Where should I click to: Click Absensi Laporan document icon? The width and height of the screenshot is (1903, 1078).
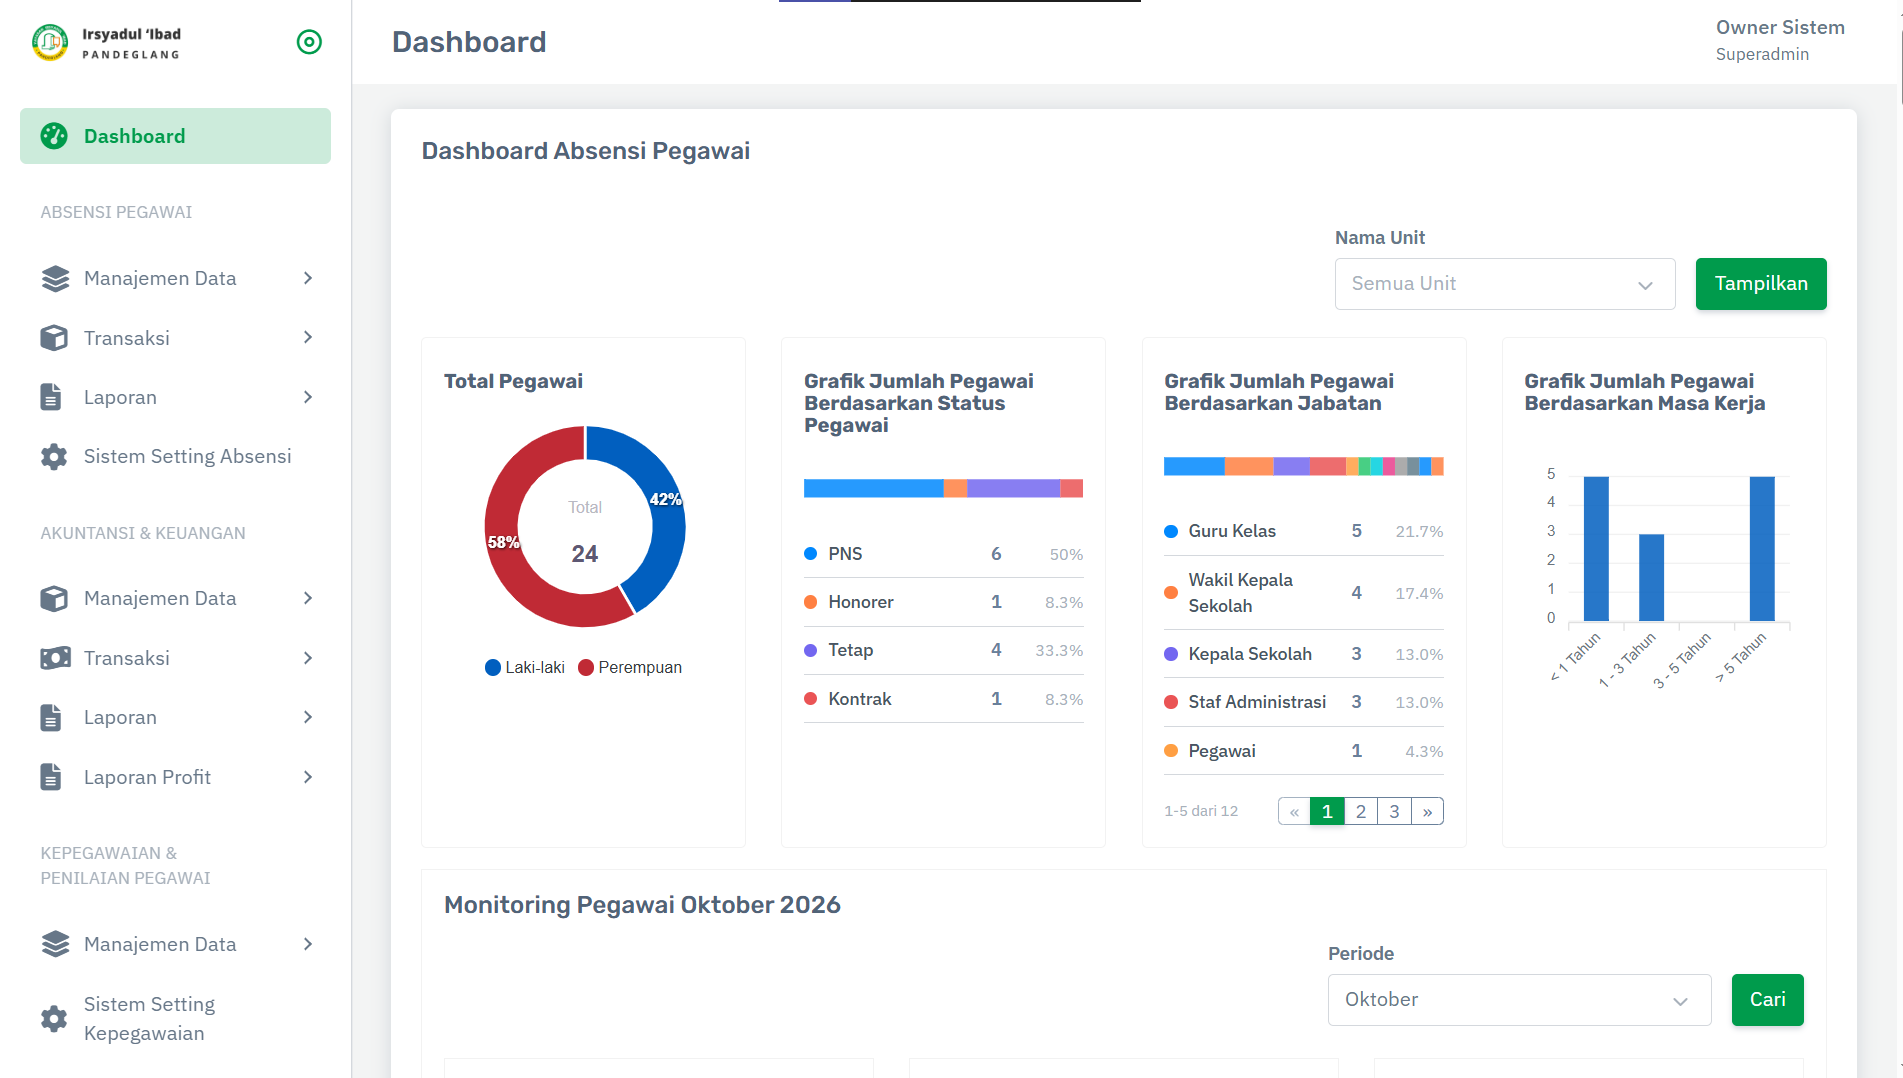point(51,397)
